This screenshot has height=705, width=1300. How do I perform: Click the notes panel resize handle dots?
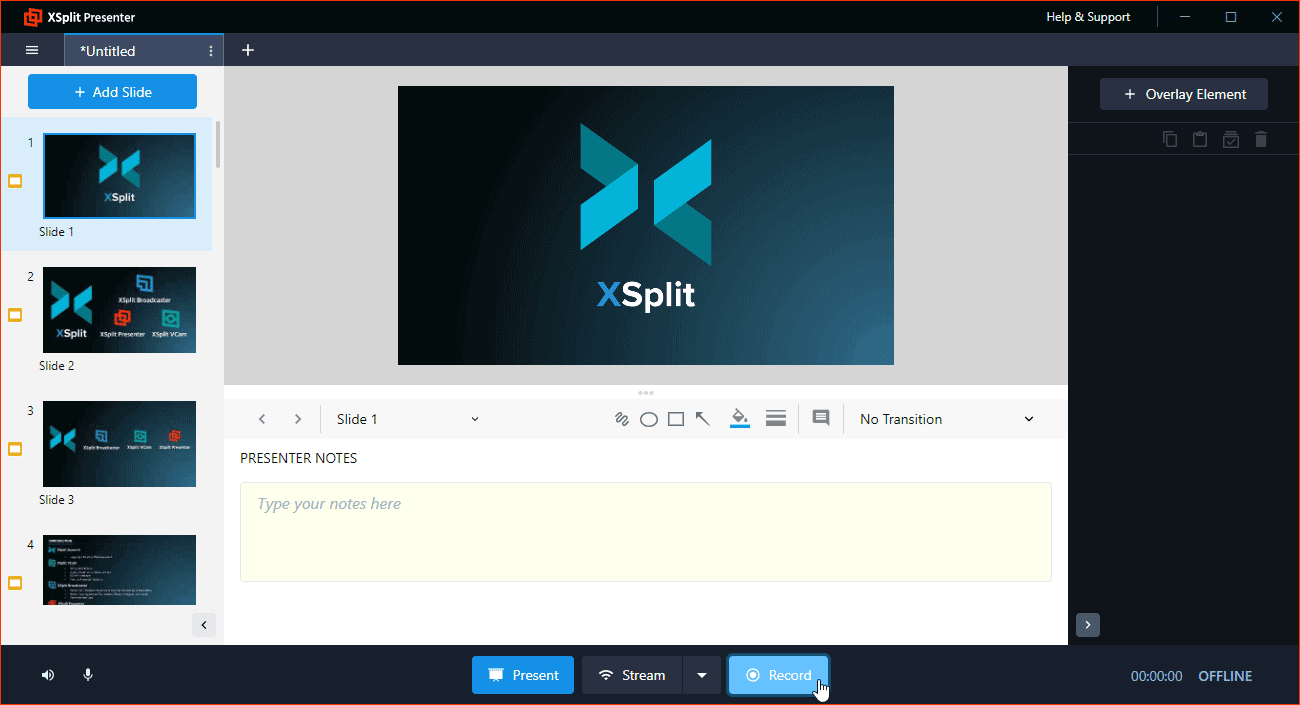[646, 393]
